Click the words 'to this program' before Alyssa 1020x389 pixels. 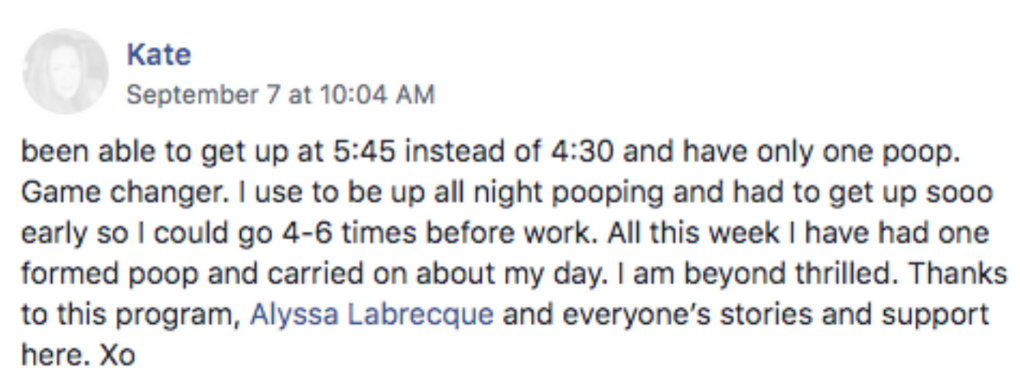pos(132,316)
